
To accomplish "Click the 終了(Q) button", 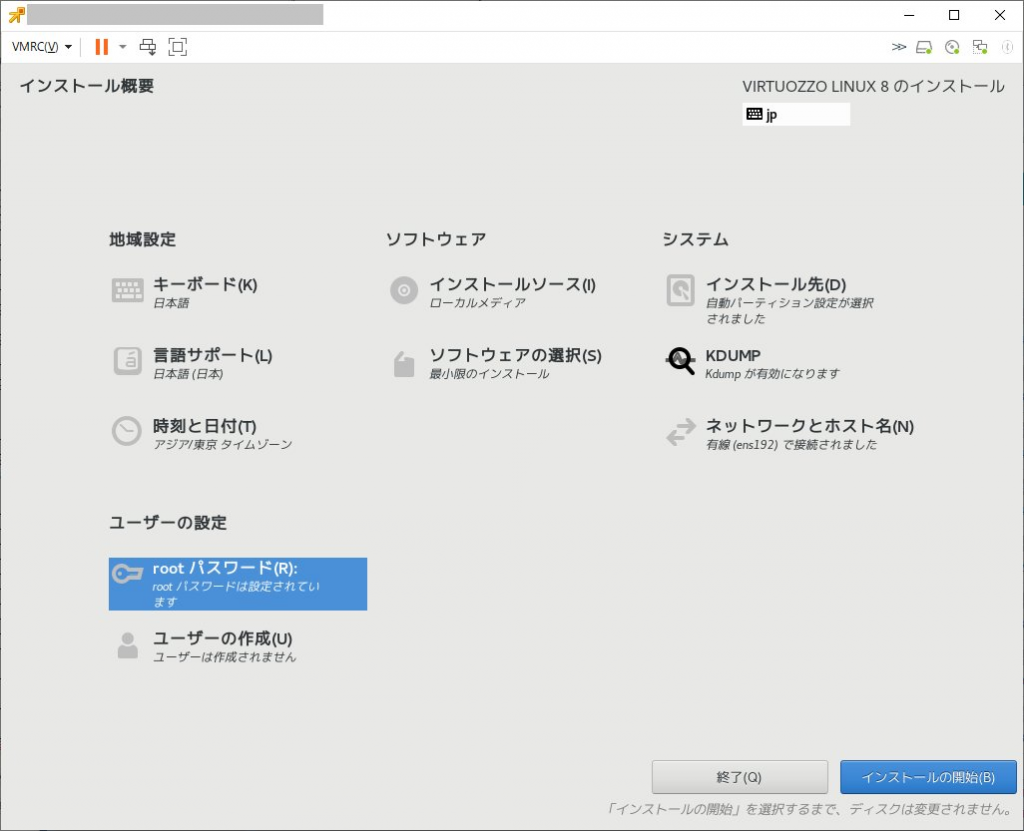I will 739,777.
